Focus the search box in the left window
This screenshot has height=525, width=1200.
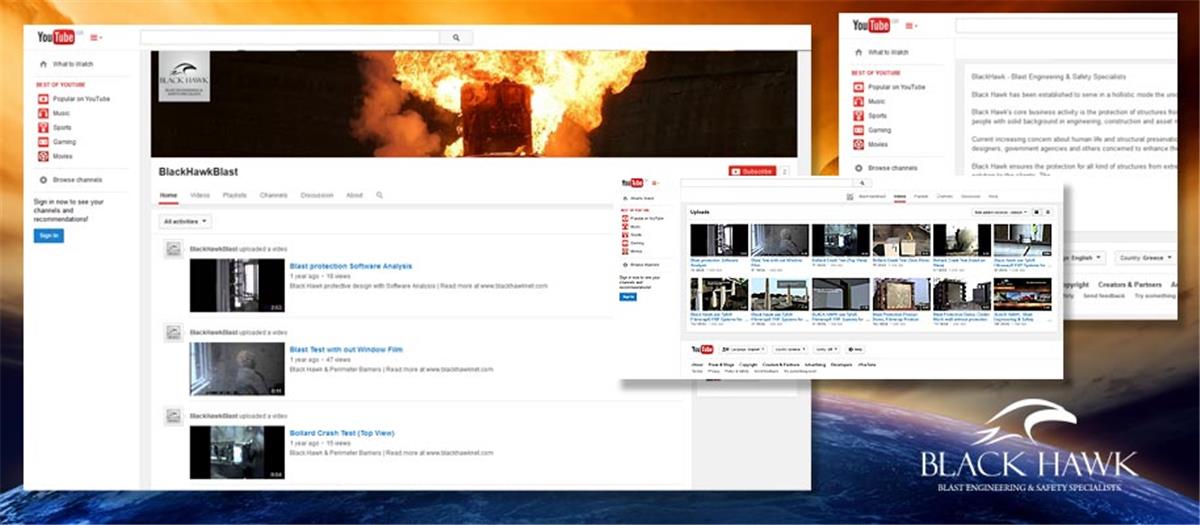click(x=290, y=37)
